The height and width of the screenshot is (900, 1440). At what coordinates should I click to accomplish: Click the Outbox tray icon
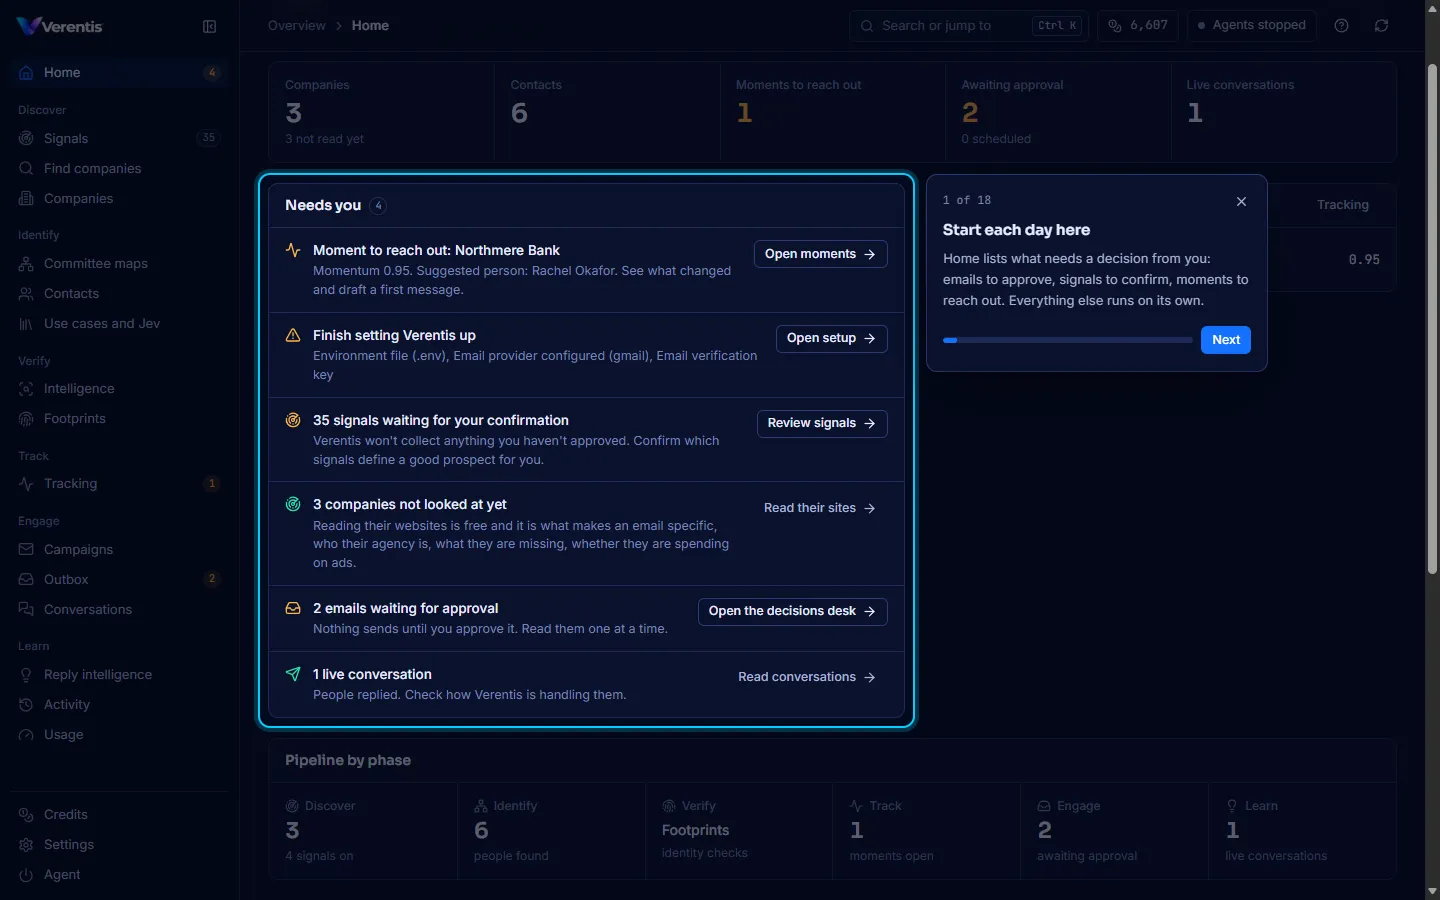[x=26, y=580]
